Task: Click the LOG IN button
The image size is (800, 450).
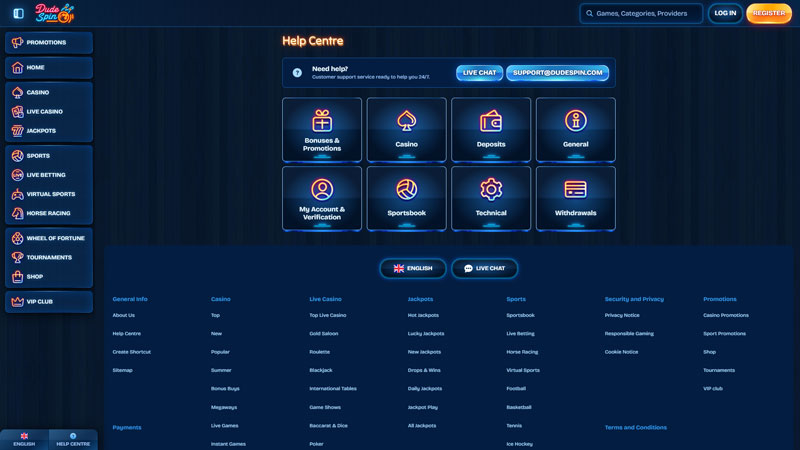Action: point(725,13)
